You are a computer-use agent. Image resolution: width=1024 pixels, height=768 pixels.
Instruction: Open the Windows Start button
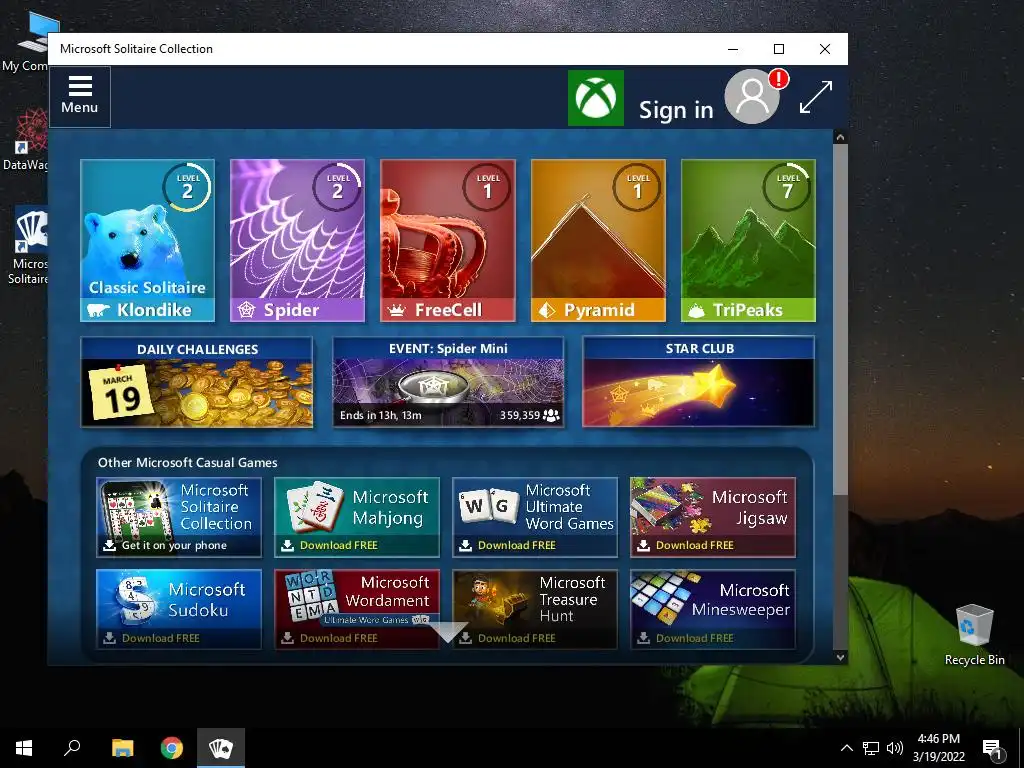coord(24,748)
